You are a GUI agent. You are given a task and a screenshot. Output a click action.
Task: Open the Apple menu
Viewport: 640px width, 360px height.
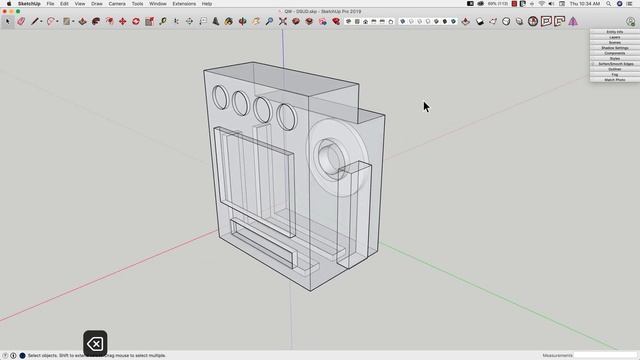(9, 4)
